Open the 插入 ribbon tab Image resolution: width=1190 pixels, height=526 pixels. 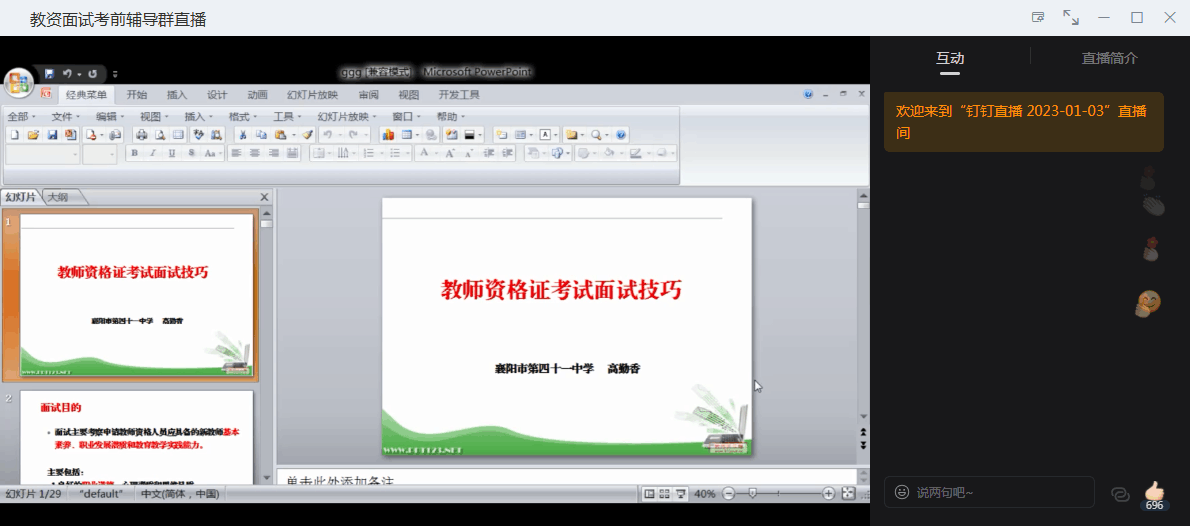(177, 95)
